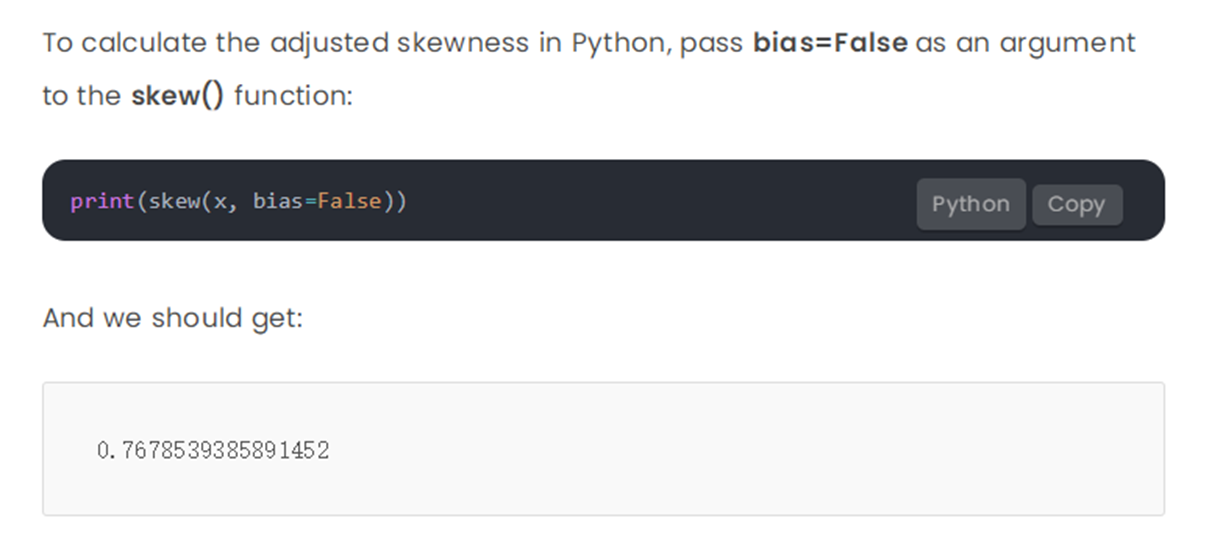The height and width of the screenshot is (560, 1223).
Task: Click the bold skew() text in paragraph
Action: click(x=178, y=96)
